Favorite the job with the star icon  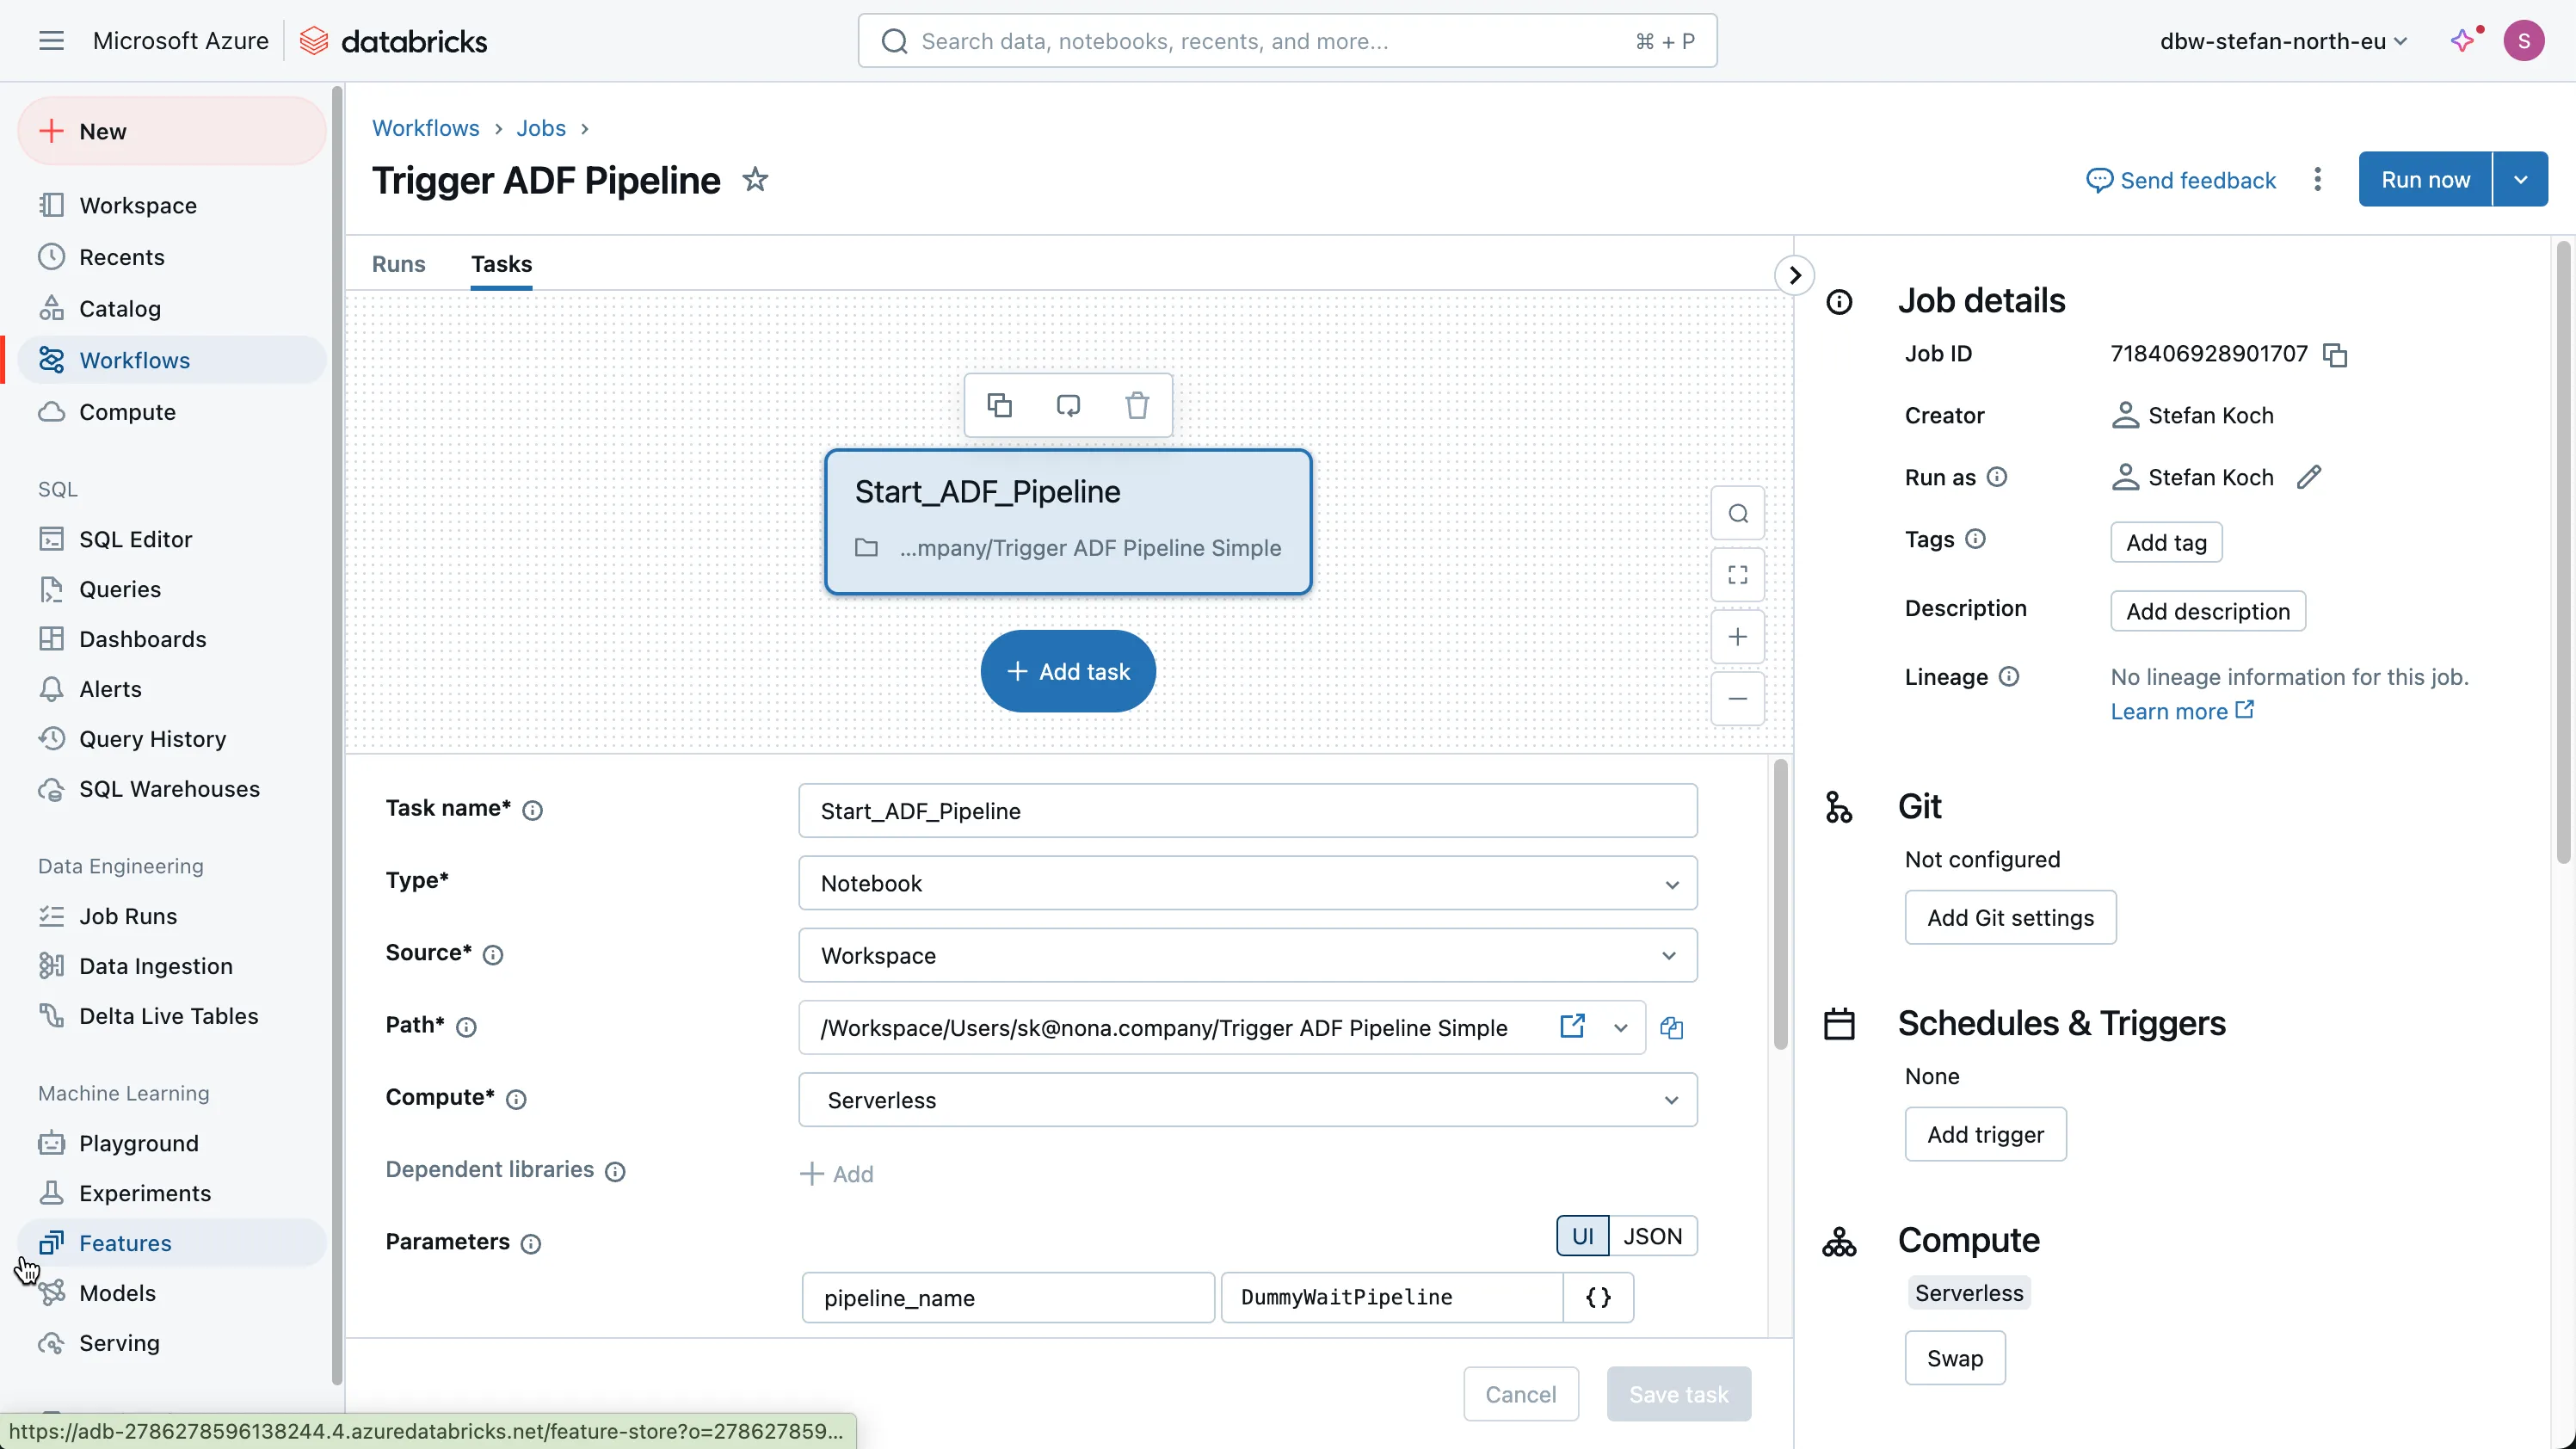pyautogui.click(x=755, y=180)
